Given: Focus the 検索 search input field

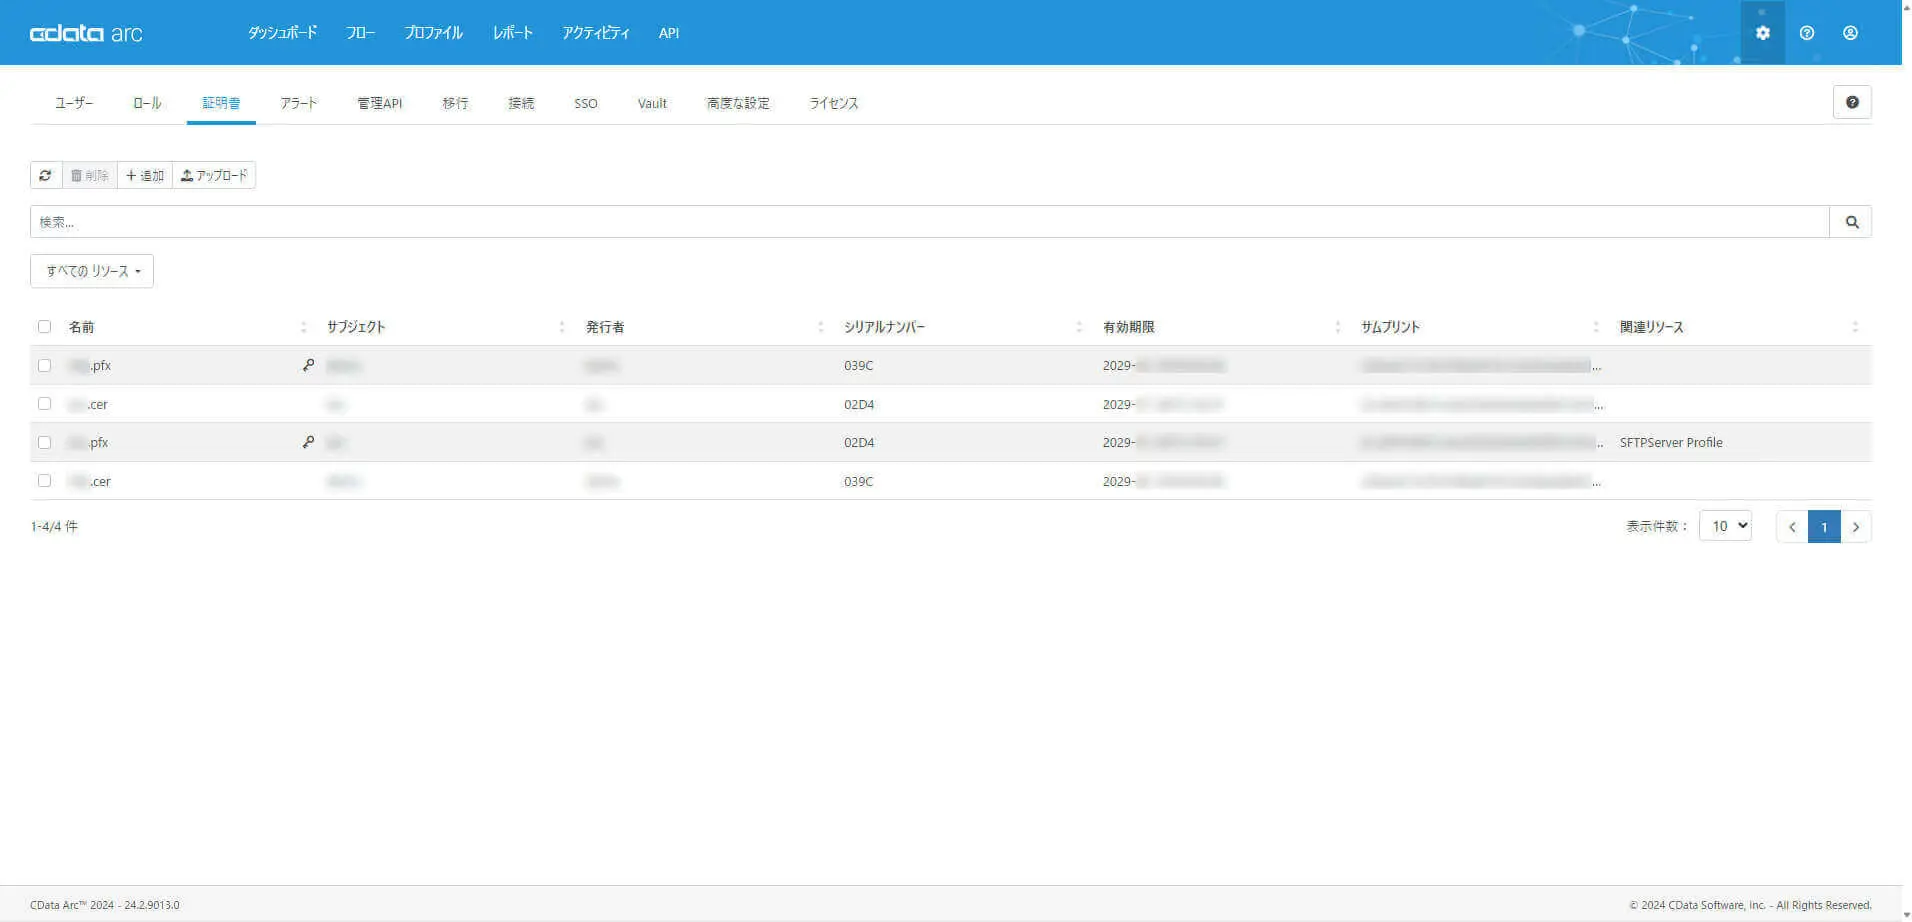Looking at the screenshot, I should (930, 222).
